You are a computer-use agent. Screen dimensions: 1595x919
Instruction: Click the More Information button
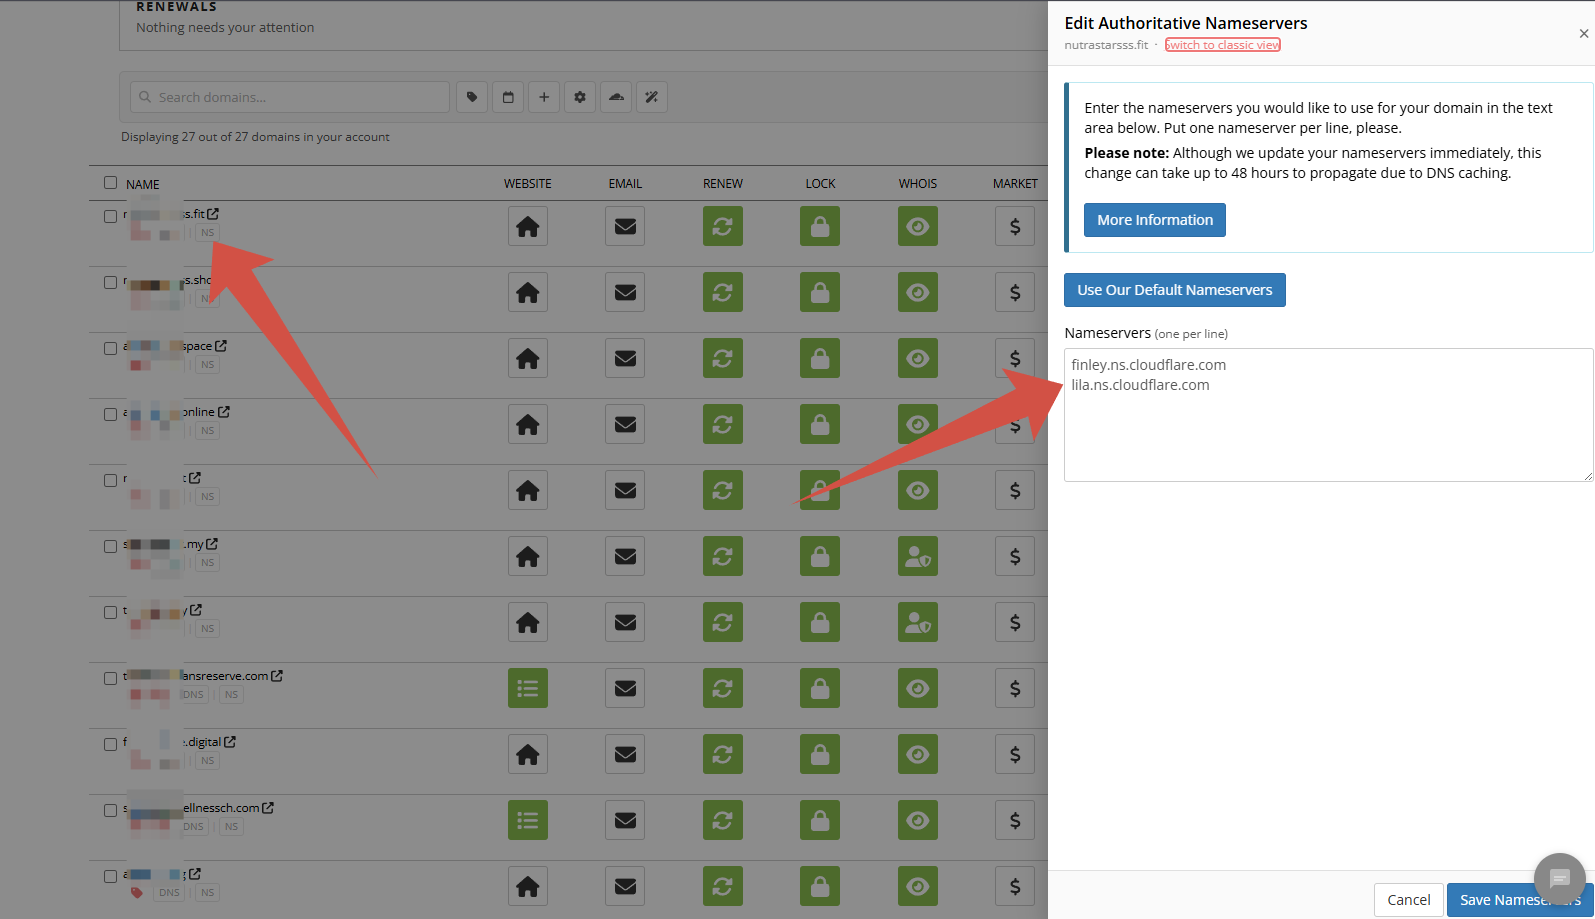(1155, 220)
